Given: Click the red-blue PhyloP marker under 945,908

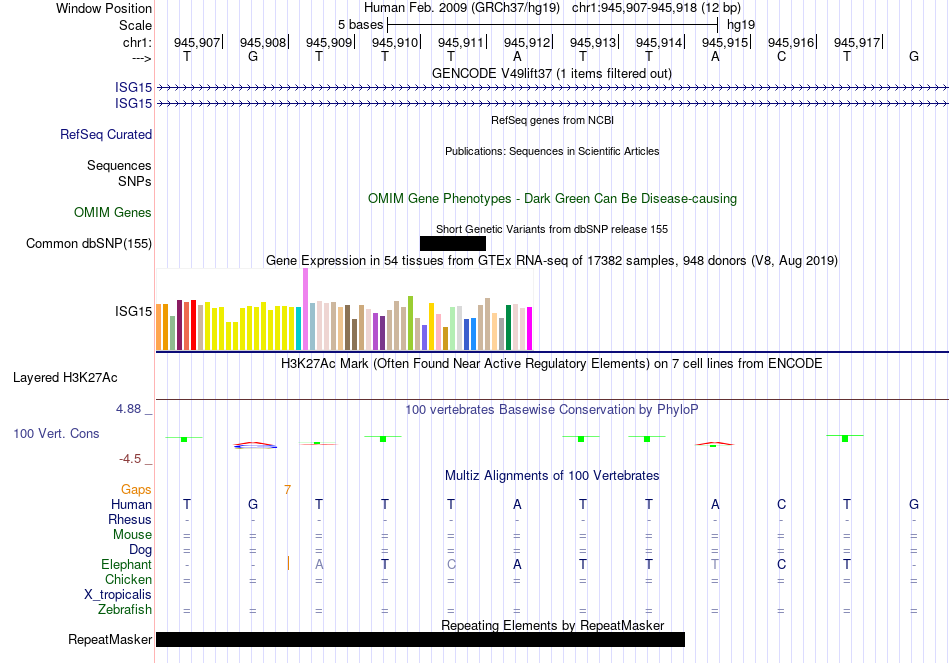Looking at the screenshot, I should click(255, 445).
